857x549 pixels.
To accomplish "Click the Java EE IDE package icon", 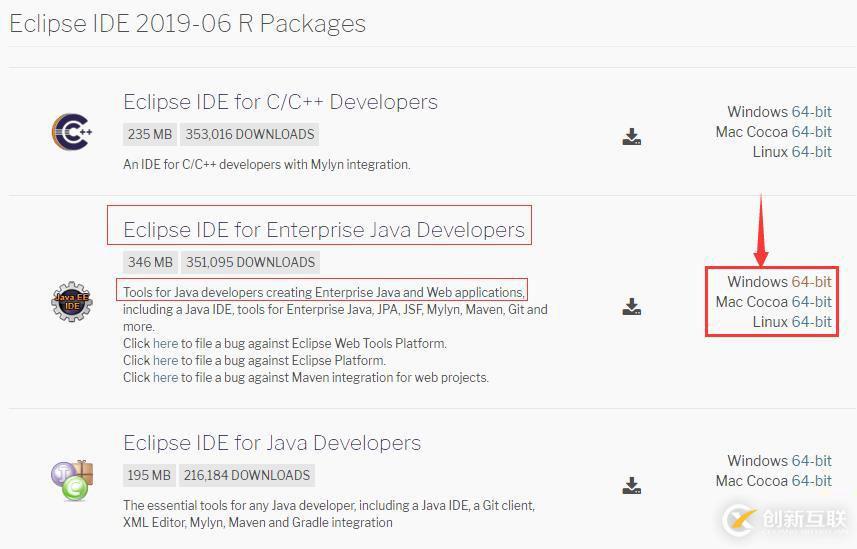I will (x=72, y=301).
